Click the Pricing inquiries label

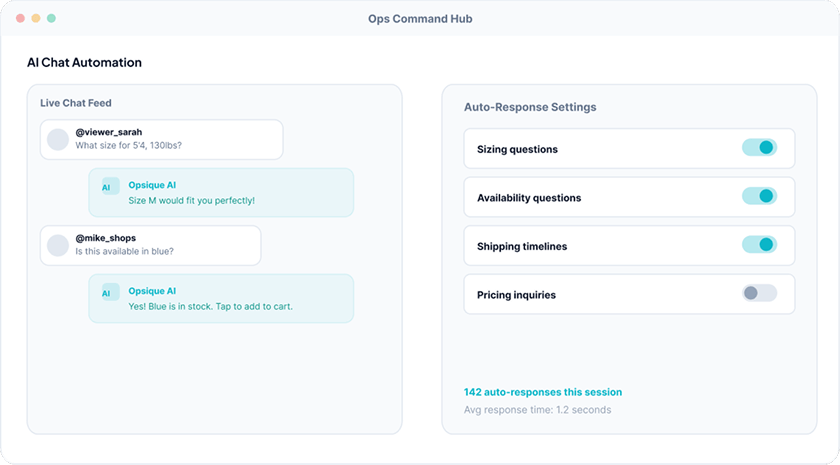(516, 295)
